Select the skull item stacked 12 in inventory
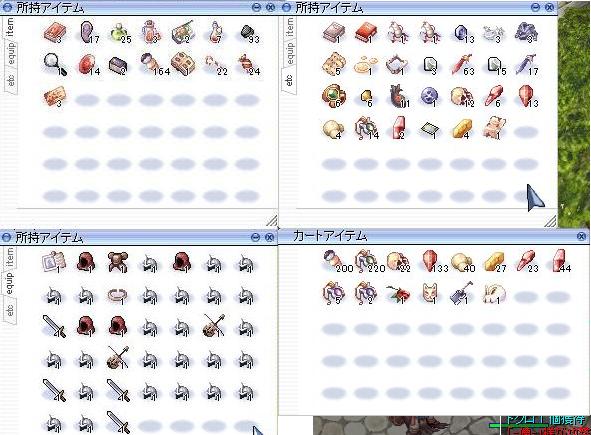This screenshot has height=435, width=591. 461,97
